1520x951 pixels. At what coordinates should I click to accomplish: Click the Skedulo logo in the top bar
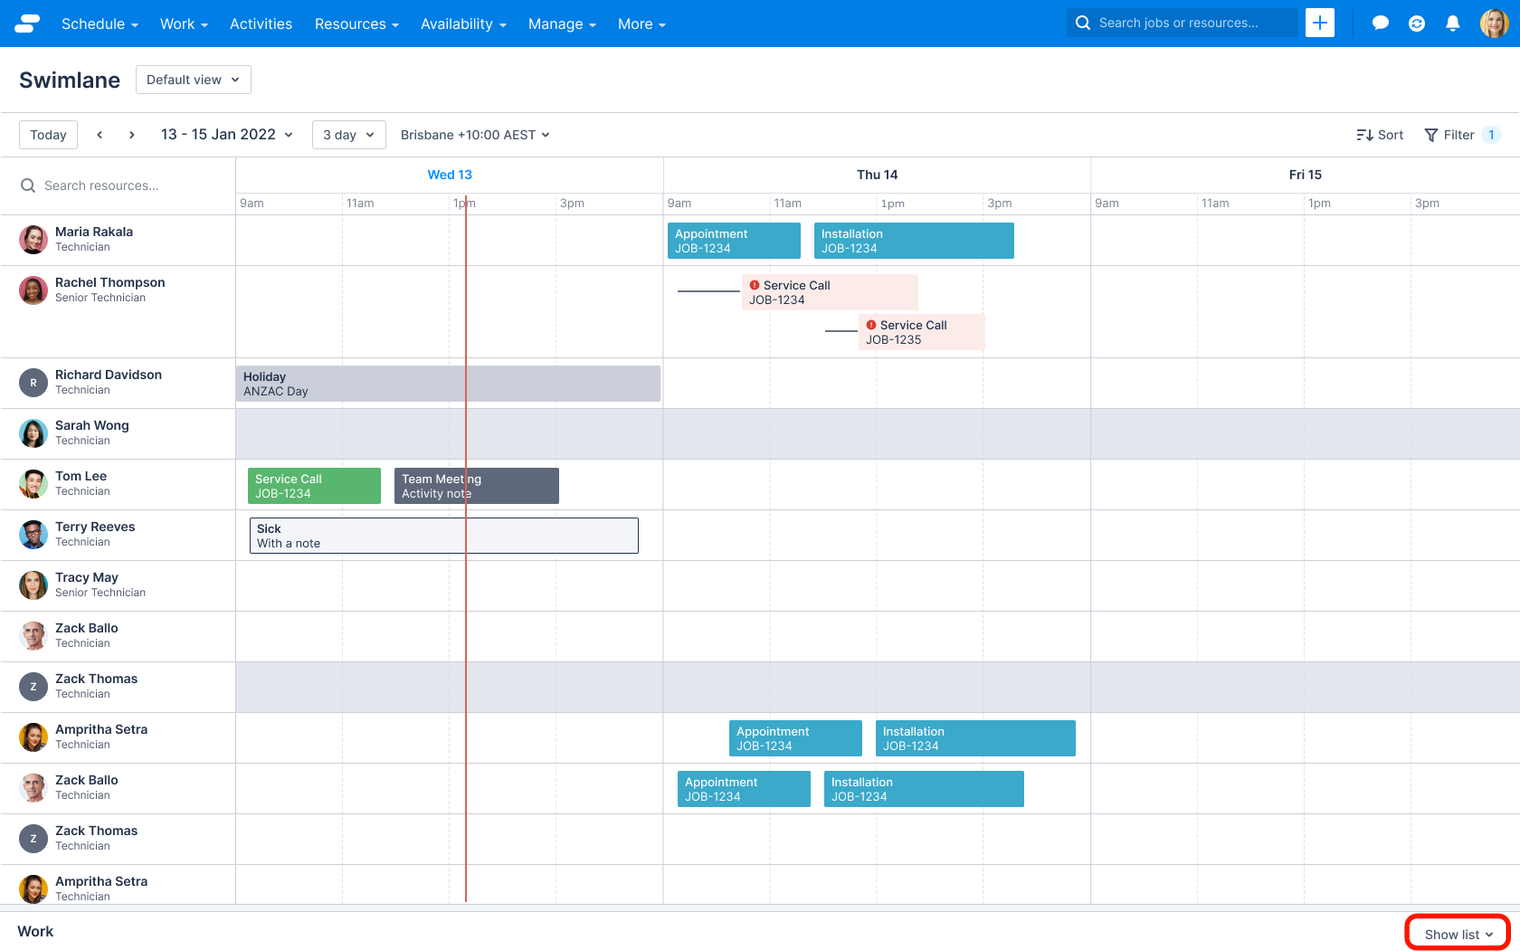click(27, 23)
